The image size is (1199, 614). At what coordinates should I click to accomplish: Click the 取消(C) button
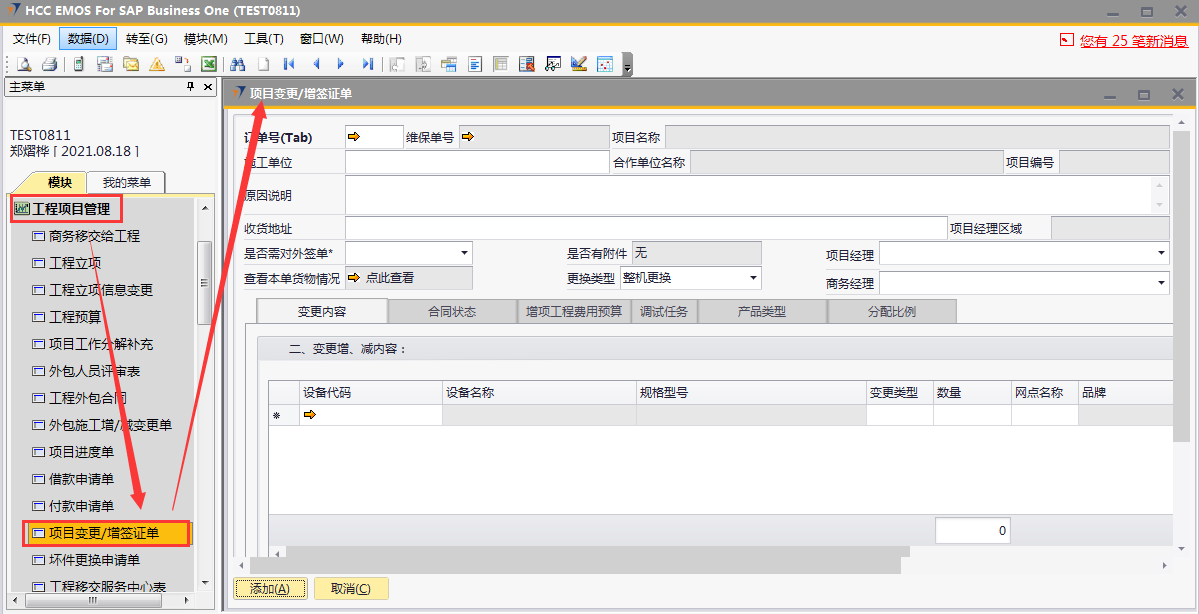(x=351, y=589)
